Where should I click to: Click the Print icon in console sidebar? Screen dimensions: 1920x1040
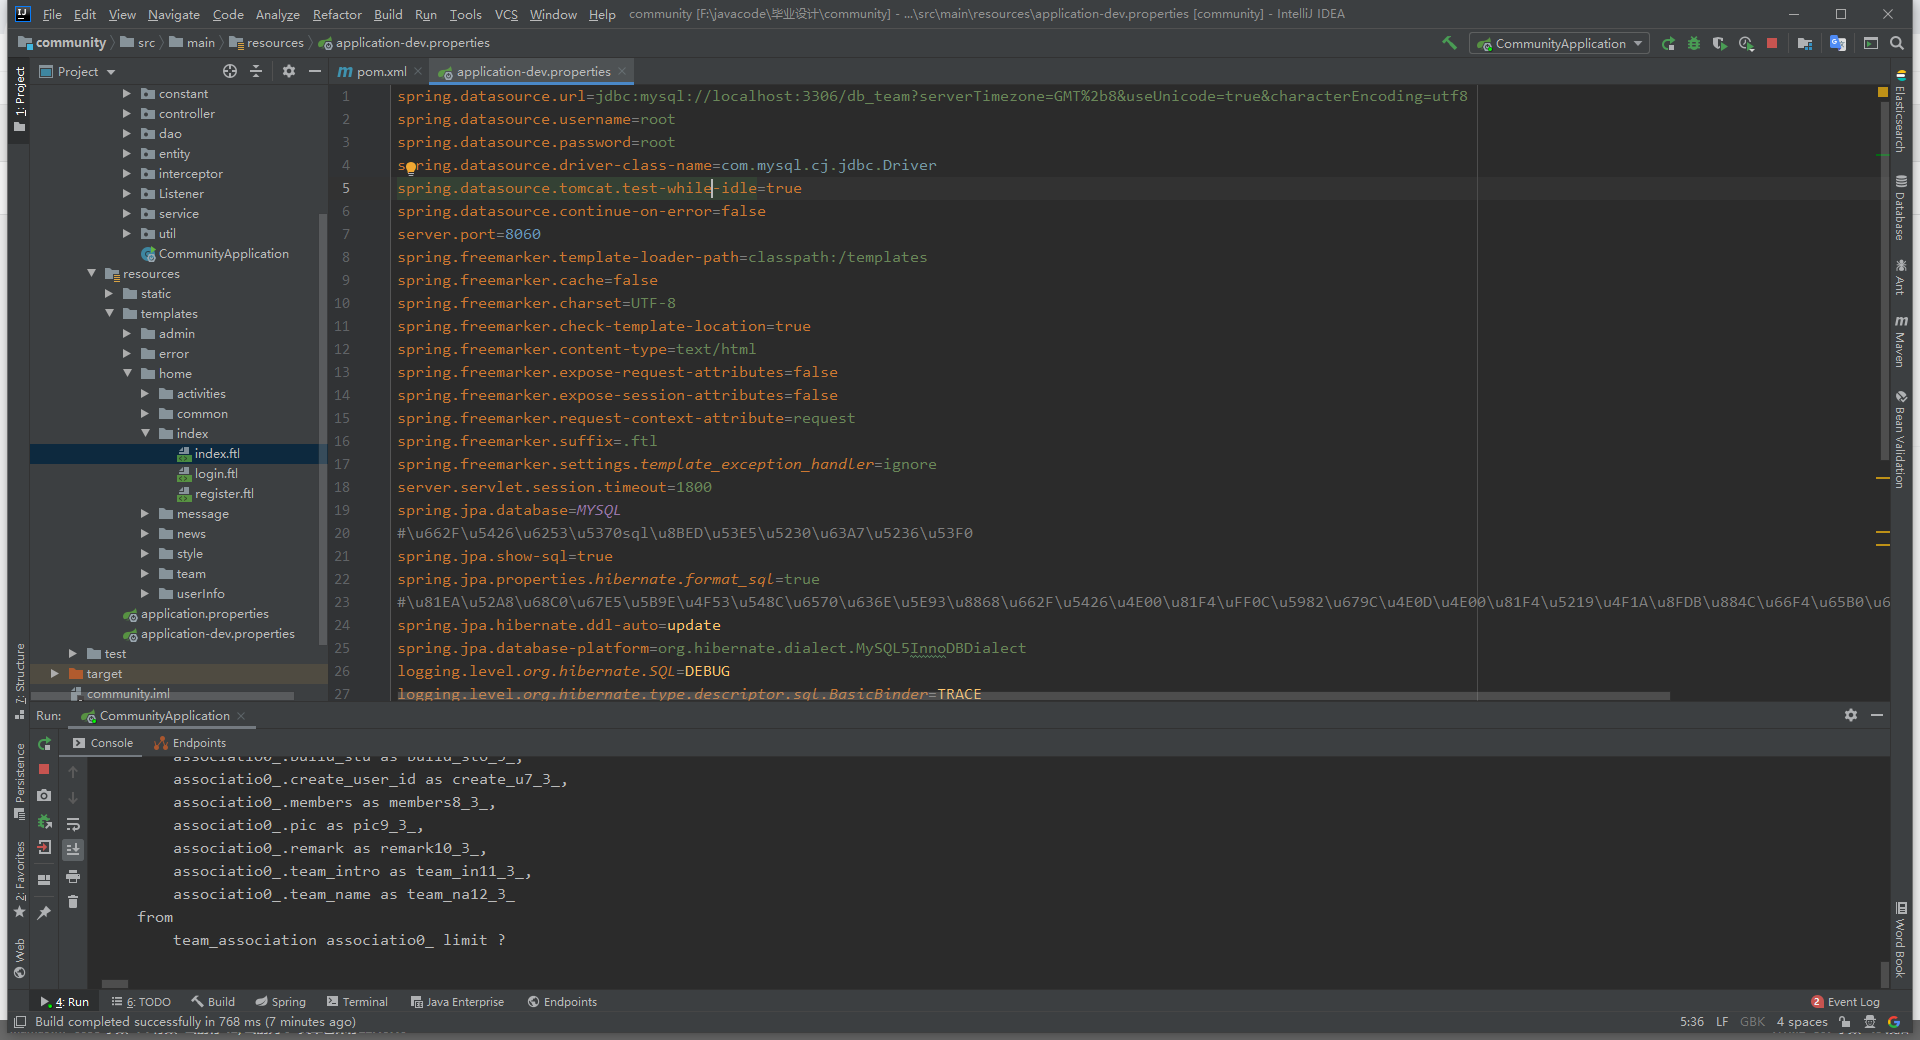[73, 876]
